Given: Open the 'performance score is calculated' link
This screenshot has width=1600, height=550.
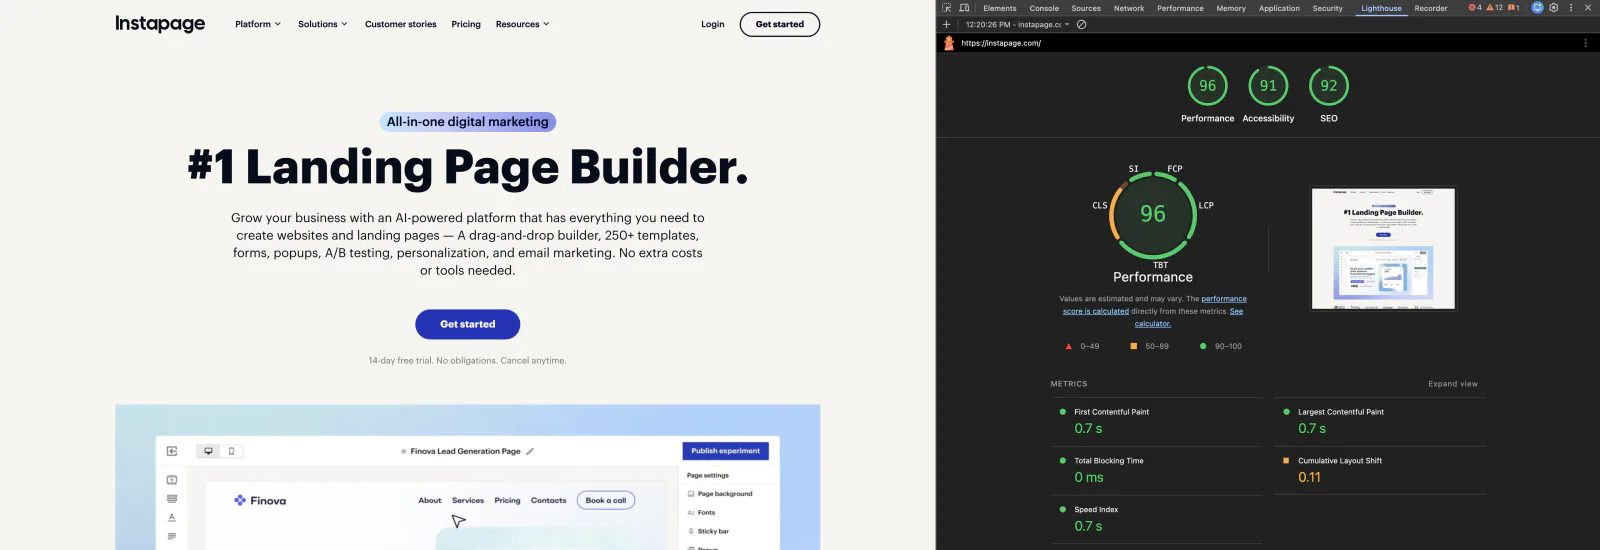Looking at the screenshot, I should (1155, 305).
